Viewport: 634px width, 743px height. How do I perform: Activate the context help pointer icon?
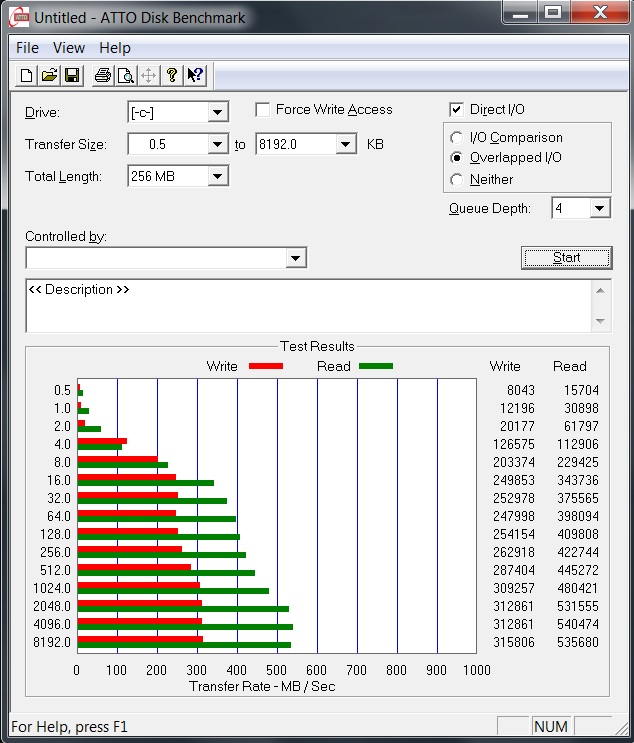click(x=195, y=76)
